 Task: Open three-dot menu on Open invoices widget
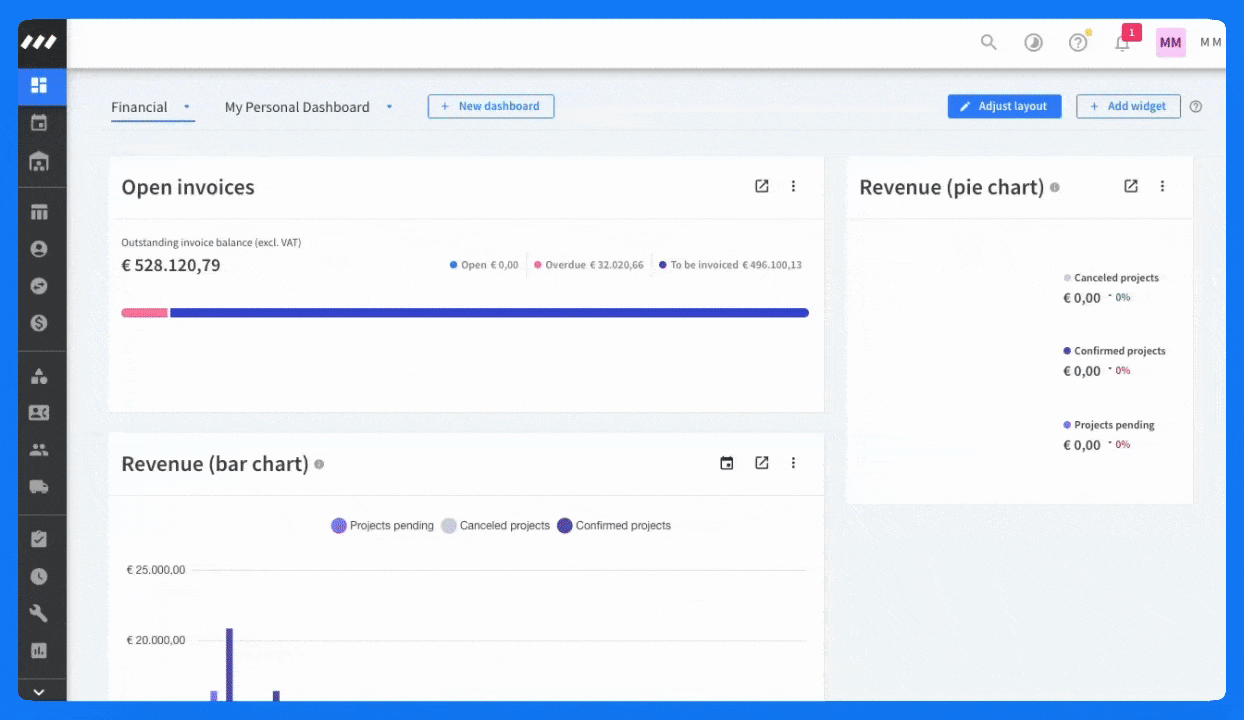point(794,186)
